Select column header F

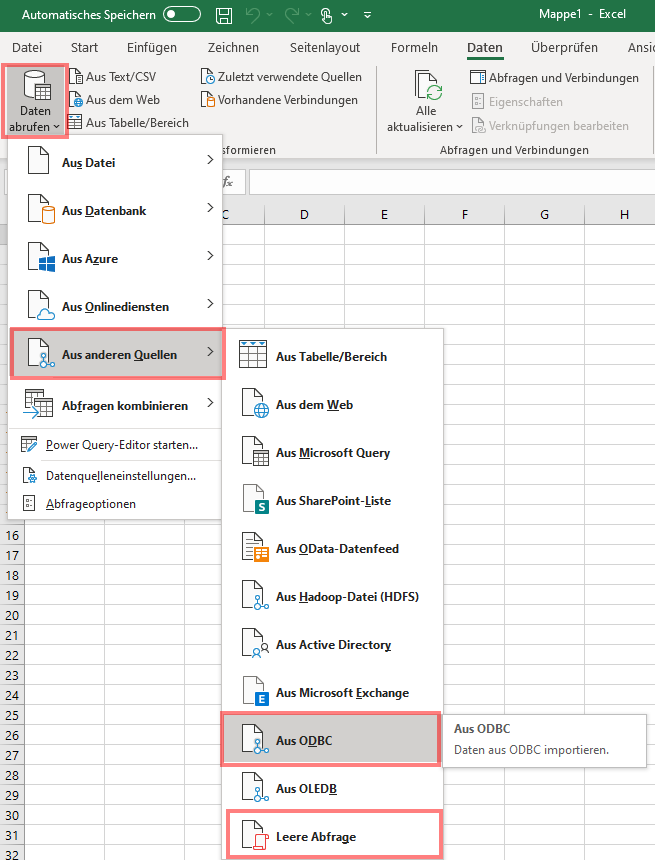pyautogui.click(x=465, y=214)
